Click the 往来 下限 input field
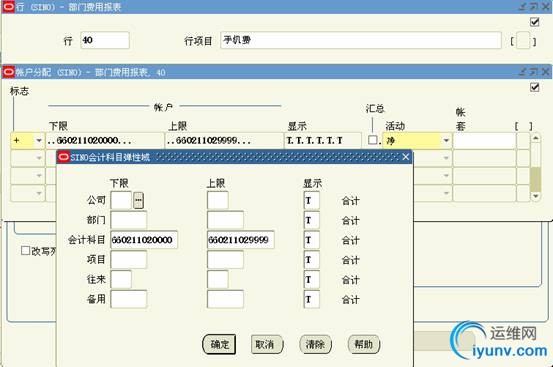This screenshot has width=553, height=367. coord(121,279)
